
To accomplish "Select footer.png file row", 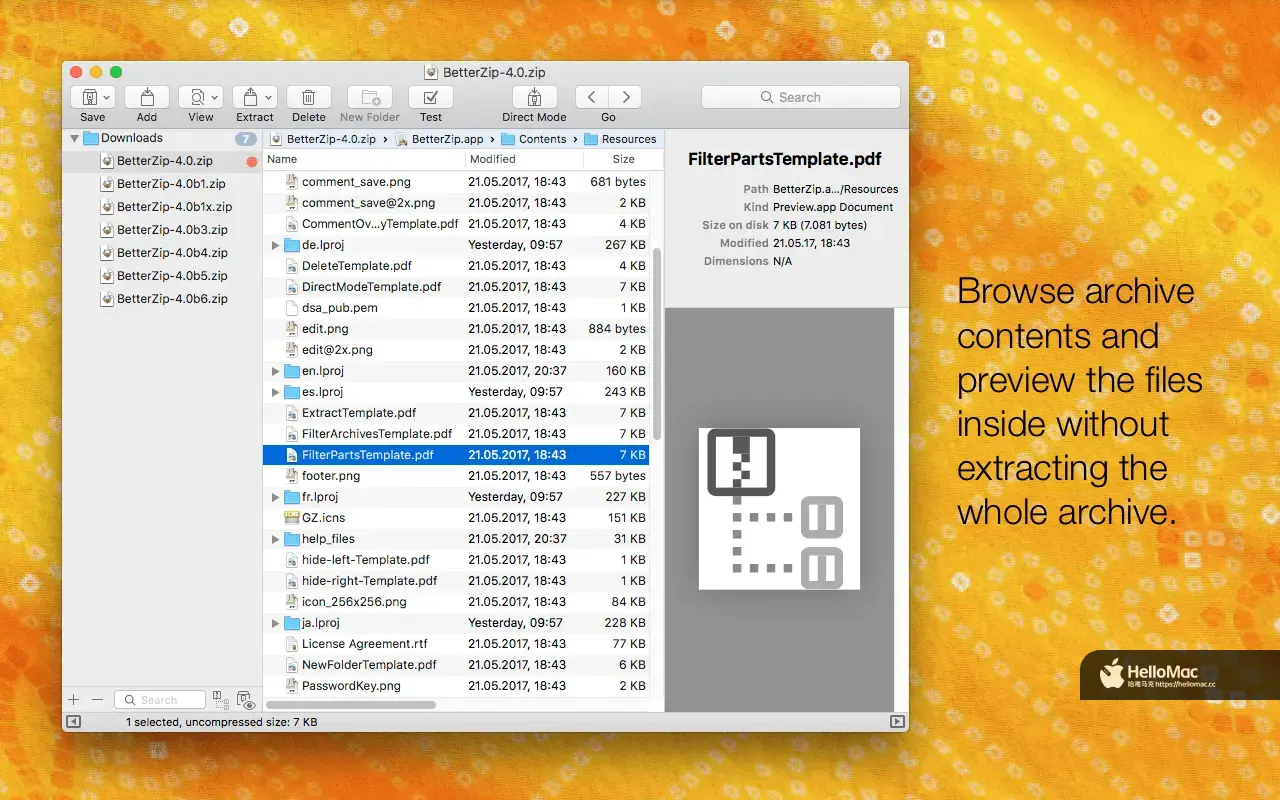I will click(457, 476).
